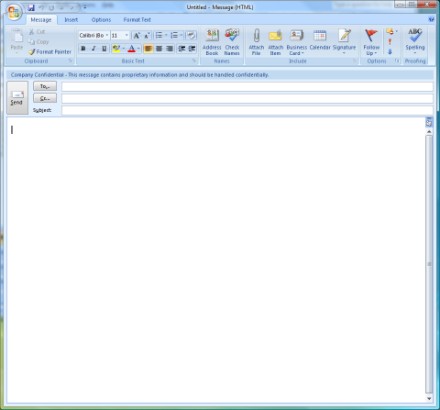Toggle italic formatting
440x410 pixels.
point(94,49)
